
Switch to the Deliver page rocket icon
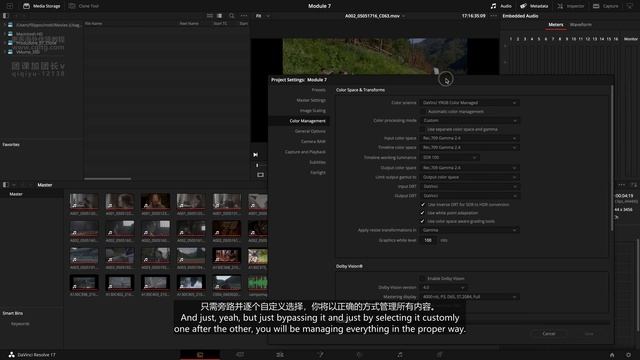[440, 355]
